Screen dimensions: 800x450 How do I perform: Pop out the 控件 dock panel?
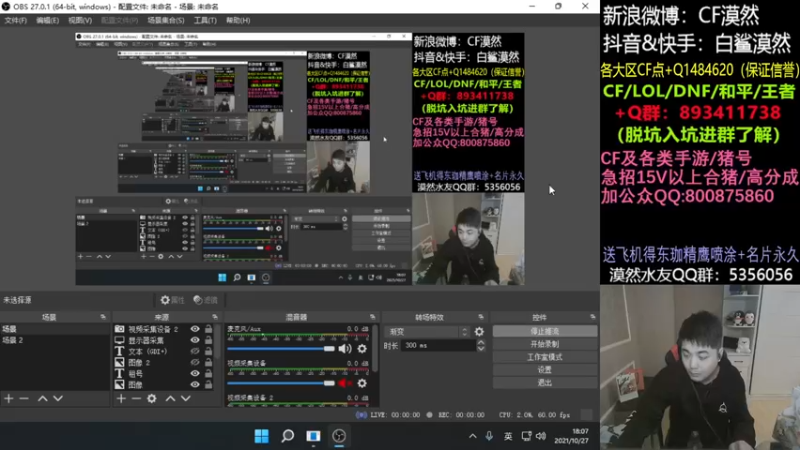pyautogui.click(x=592, y=317)
